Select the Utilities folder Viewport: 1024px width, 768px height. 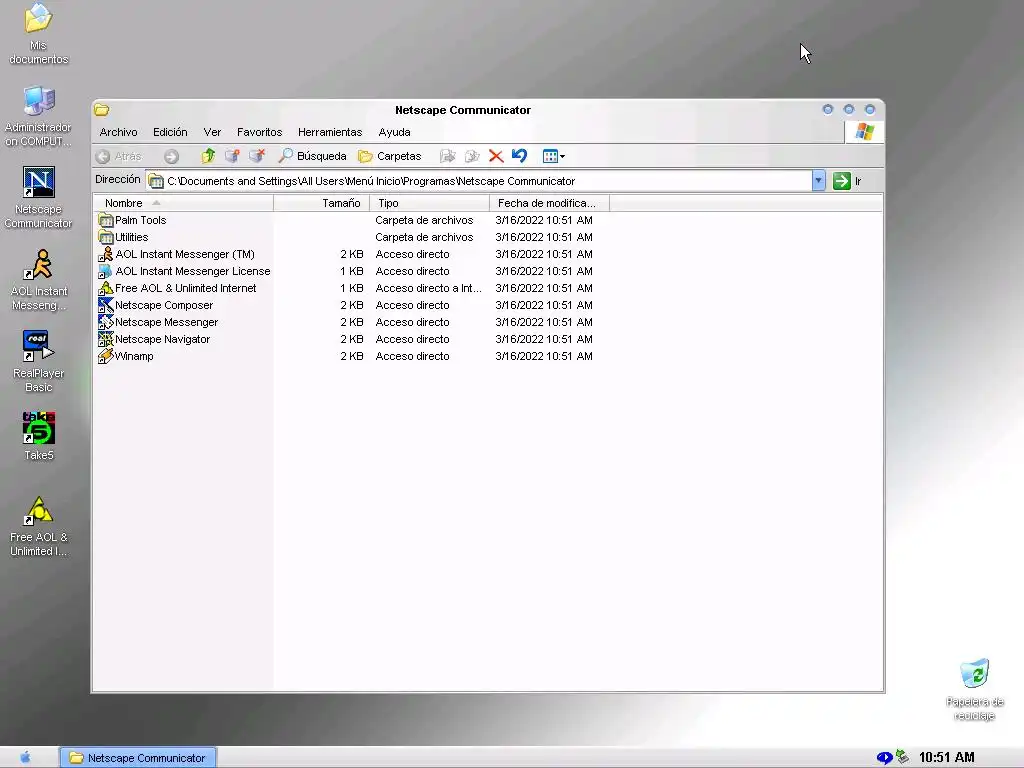(123, 237)
